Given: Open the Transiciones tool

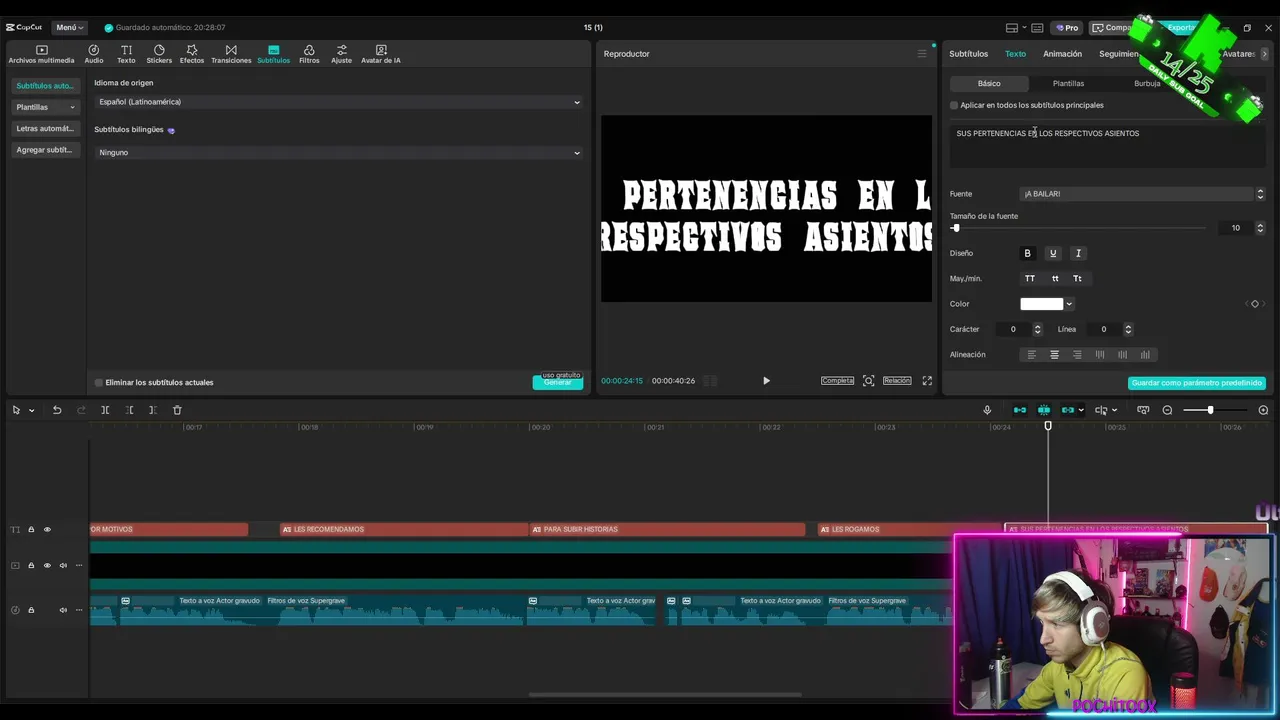Looking at the screenshot, I should tap(231, 54).
